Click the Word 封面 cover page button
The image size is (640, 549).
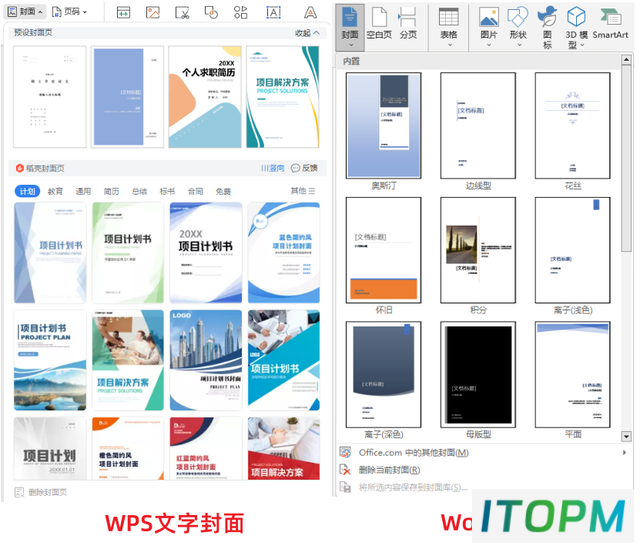pyautogui.click(x=350, y=27)
